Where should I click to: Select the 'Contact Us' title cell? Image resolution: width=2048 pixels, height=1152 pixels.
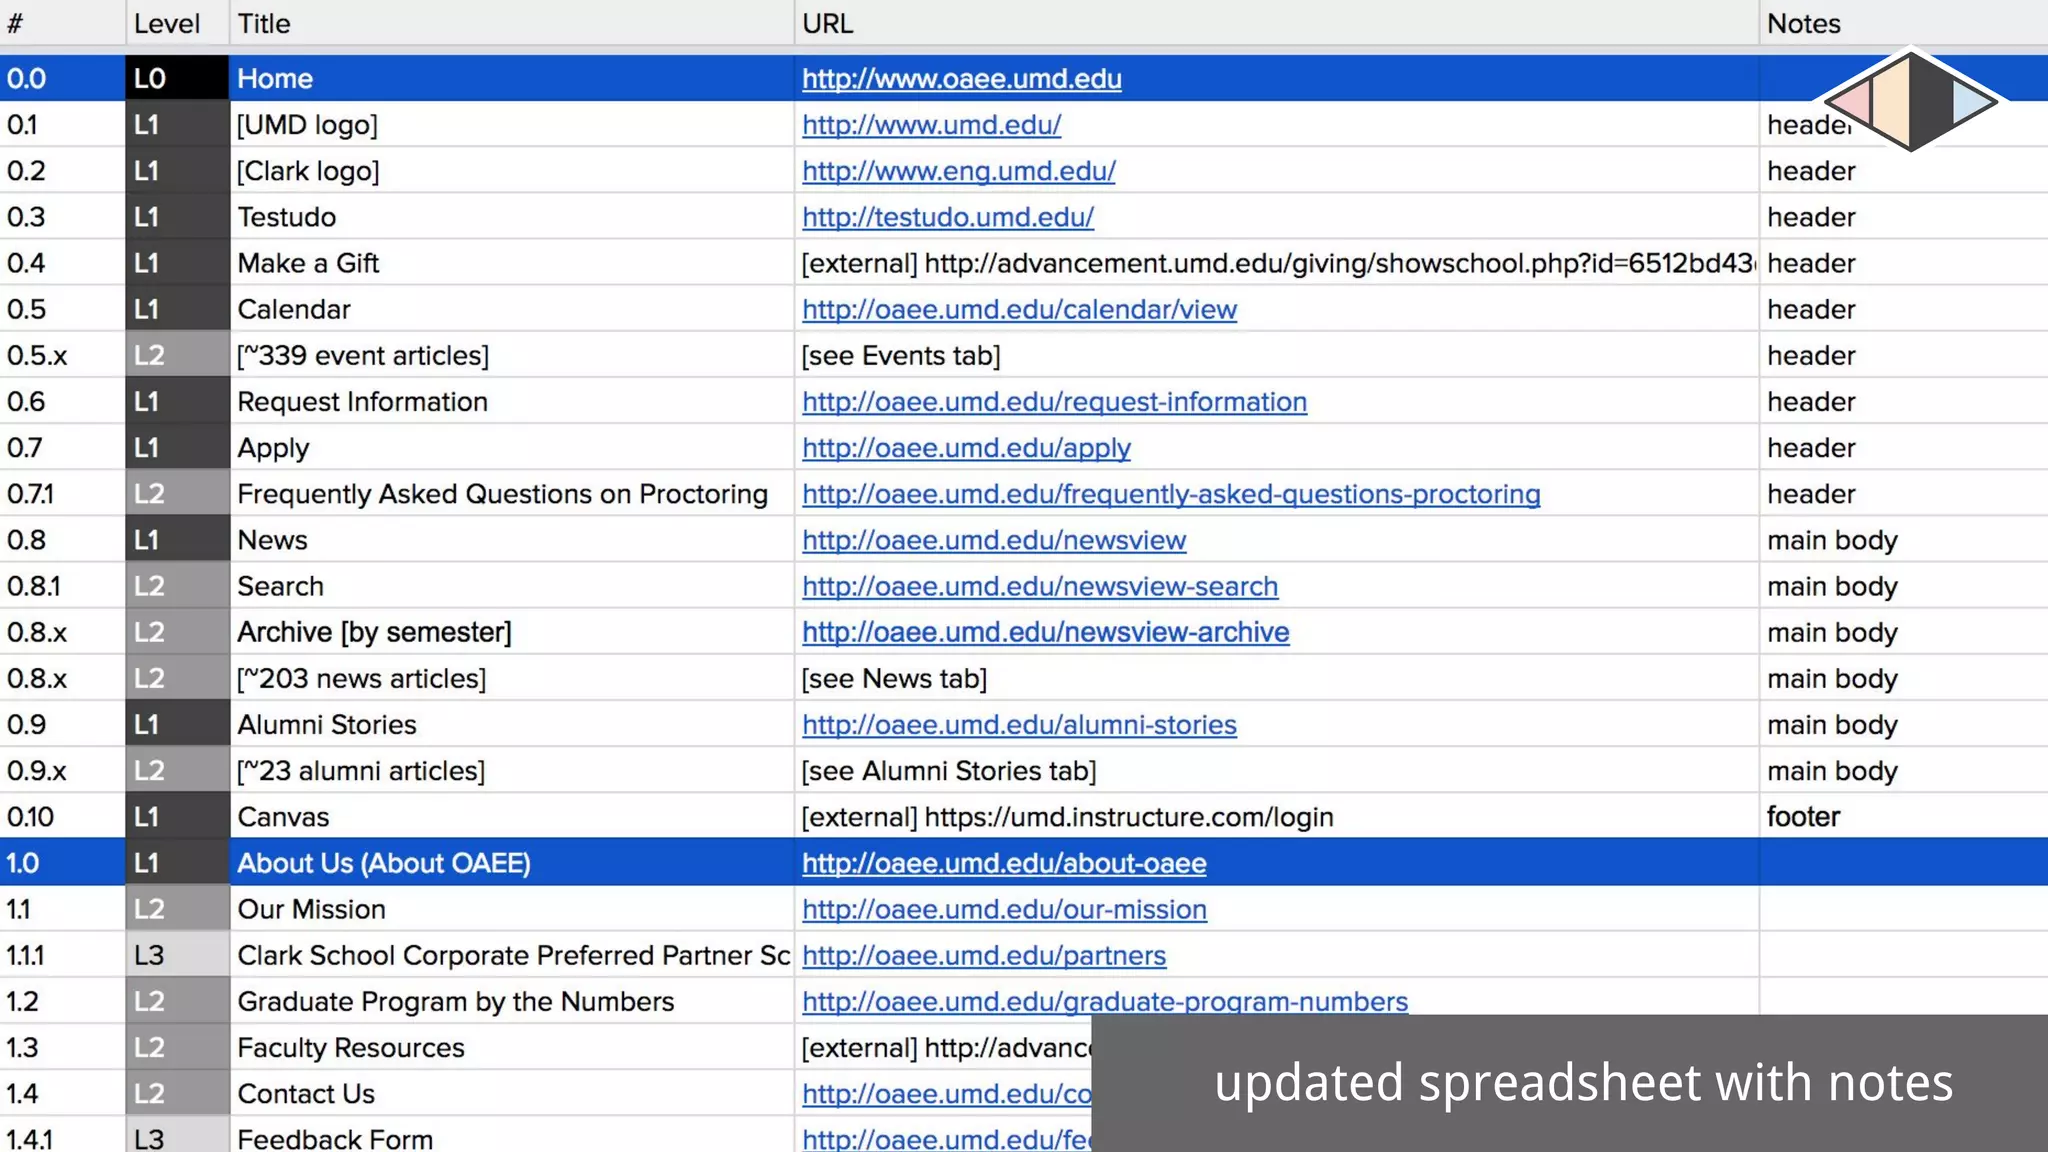(x=512, y=1093)
